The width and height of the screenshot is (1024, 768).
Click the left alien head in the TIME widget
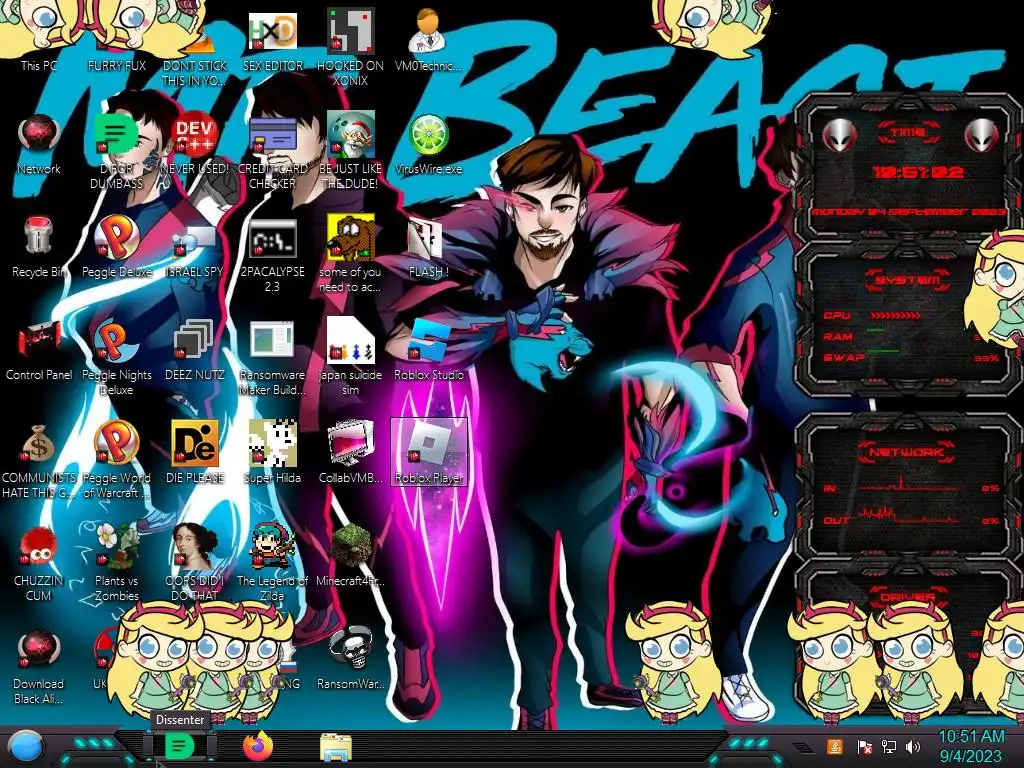point(838,135)
